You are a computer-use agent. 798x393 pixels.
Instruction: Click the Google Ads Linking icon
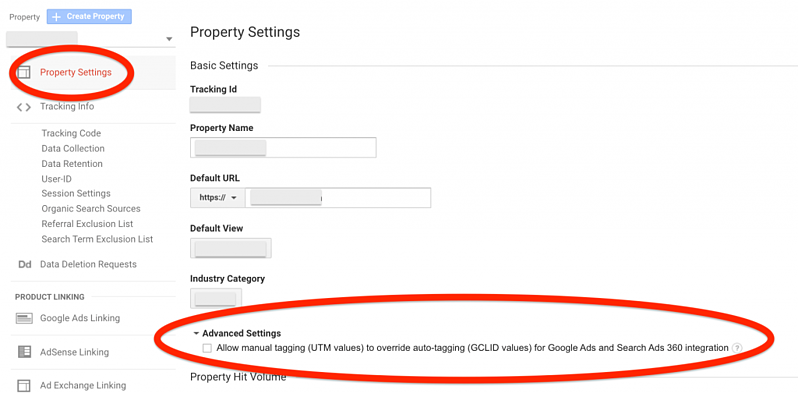click(x=24, y=319)
